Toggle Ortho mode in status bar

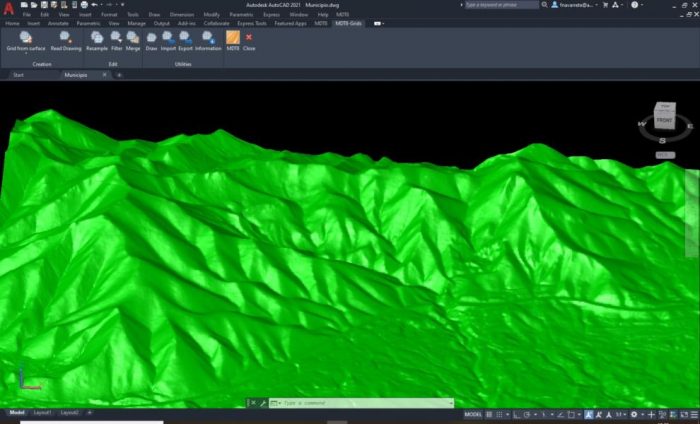(517, 415)
